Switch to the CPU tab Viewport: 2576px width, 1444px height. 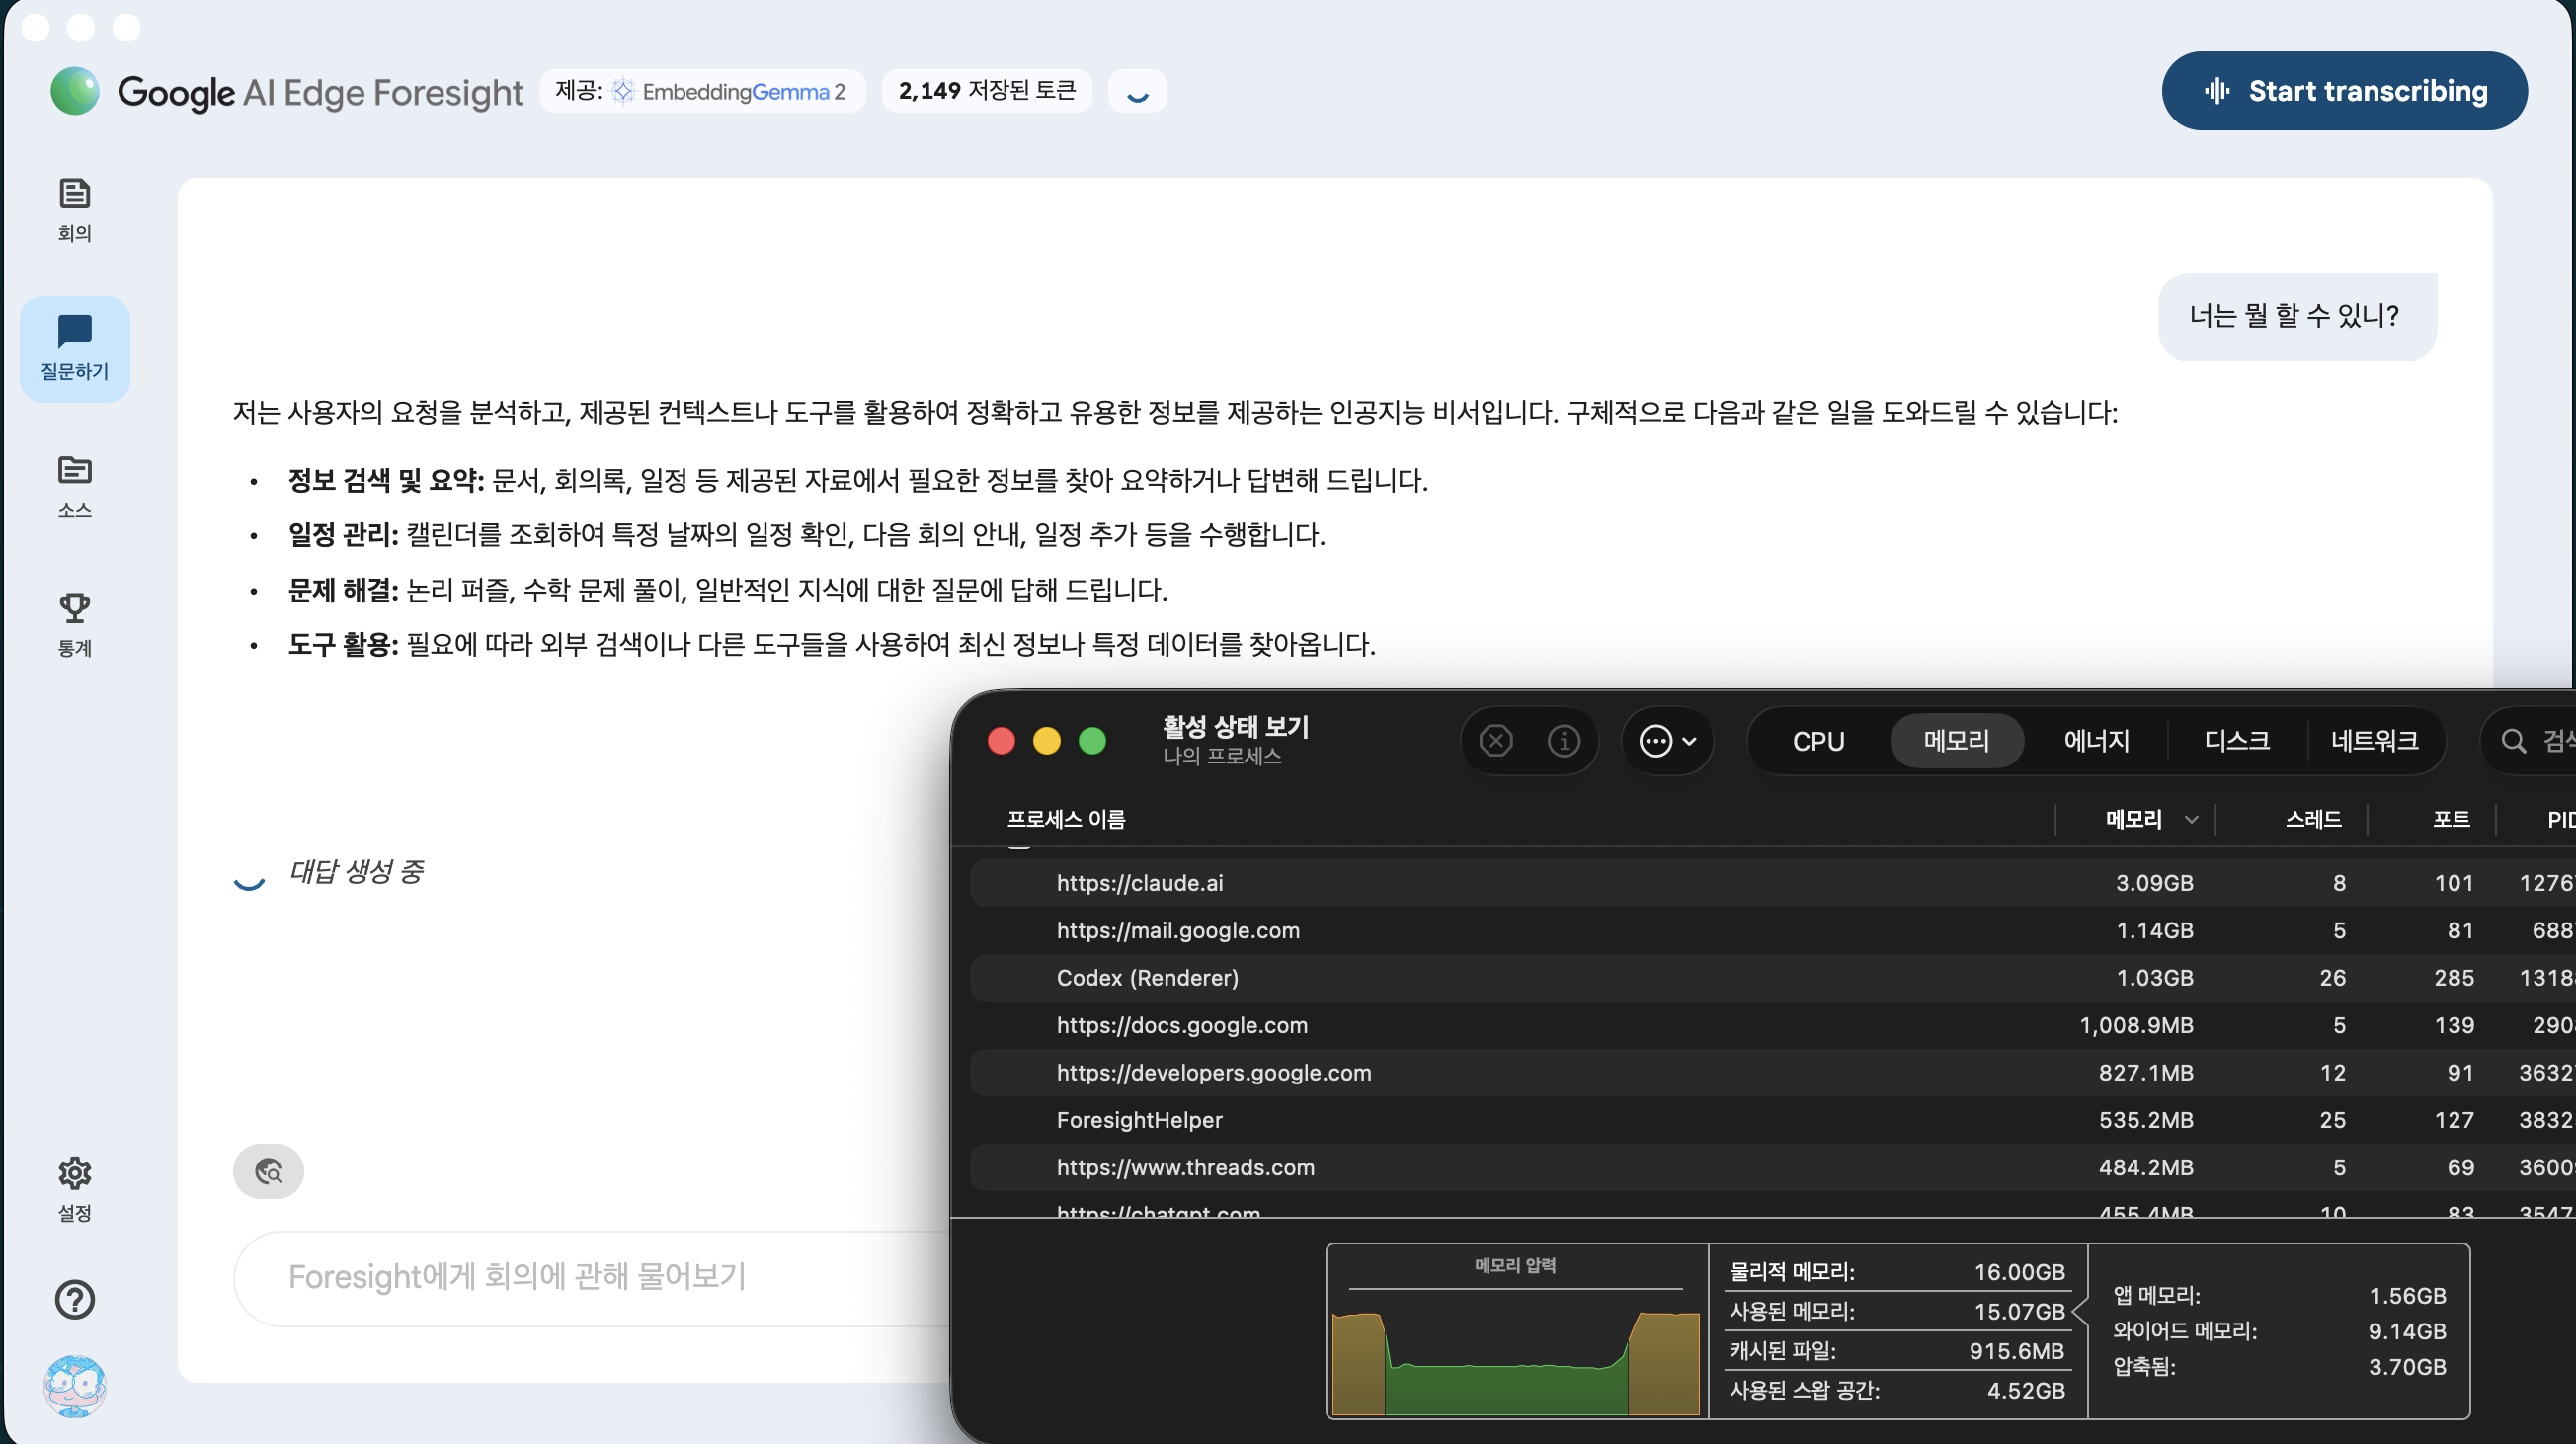coord(1818,741)
